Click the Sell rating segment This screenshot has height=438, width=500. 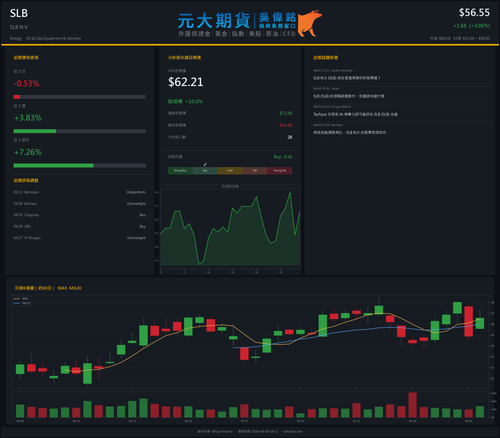(255, 171)
